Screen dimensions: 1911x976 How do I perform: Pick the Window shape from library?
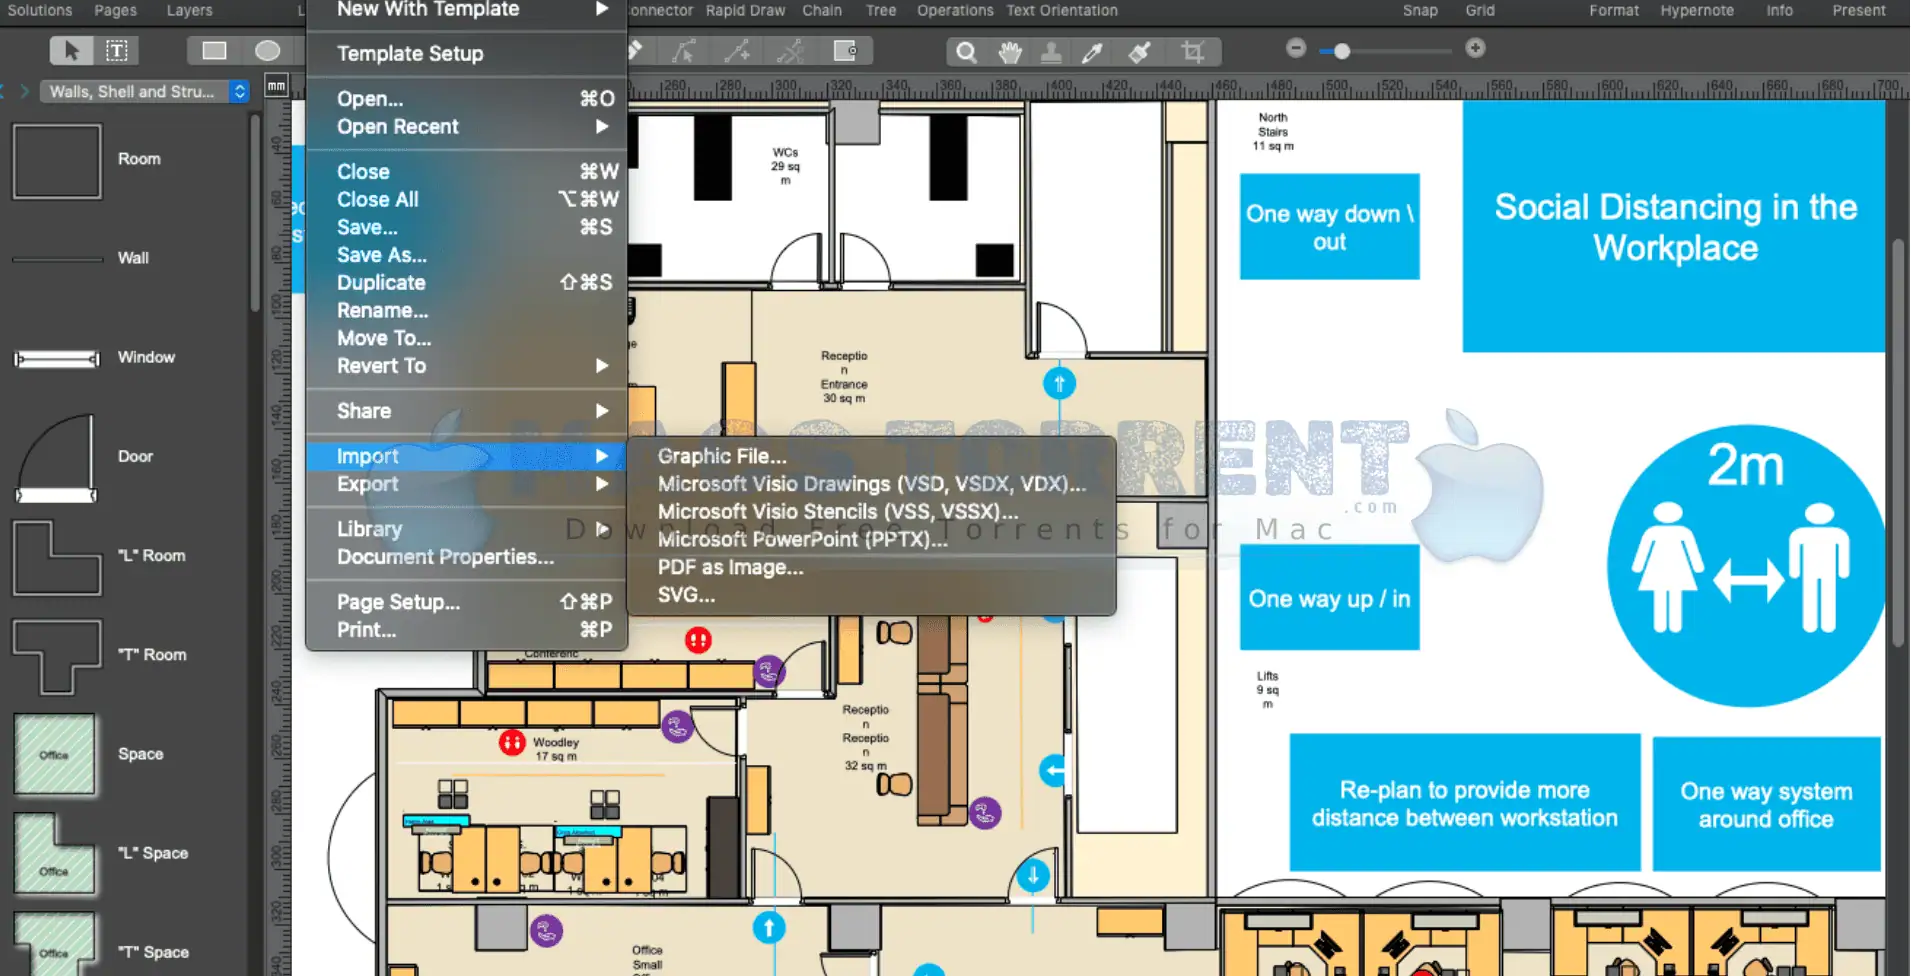57,358
